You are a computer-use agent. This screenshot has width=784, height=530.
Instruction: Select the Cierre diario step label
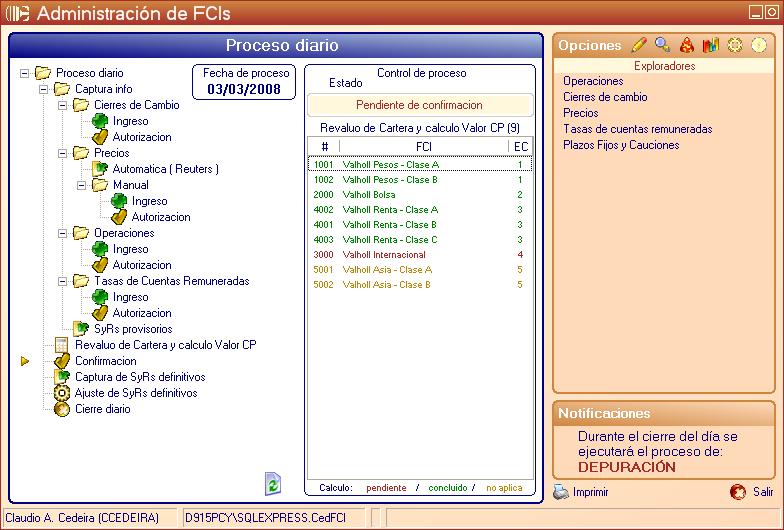tap(102, 409)
